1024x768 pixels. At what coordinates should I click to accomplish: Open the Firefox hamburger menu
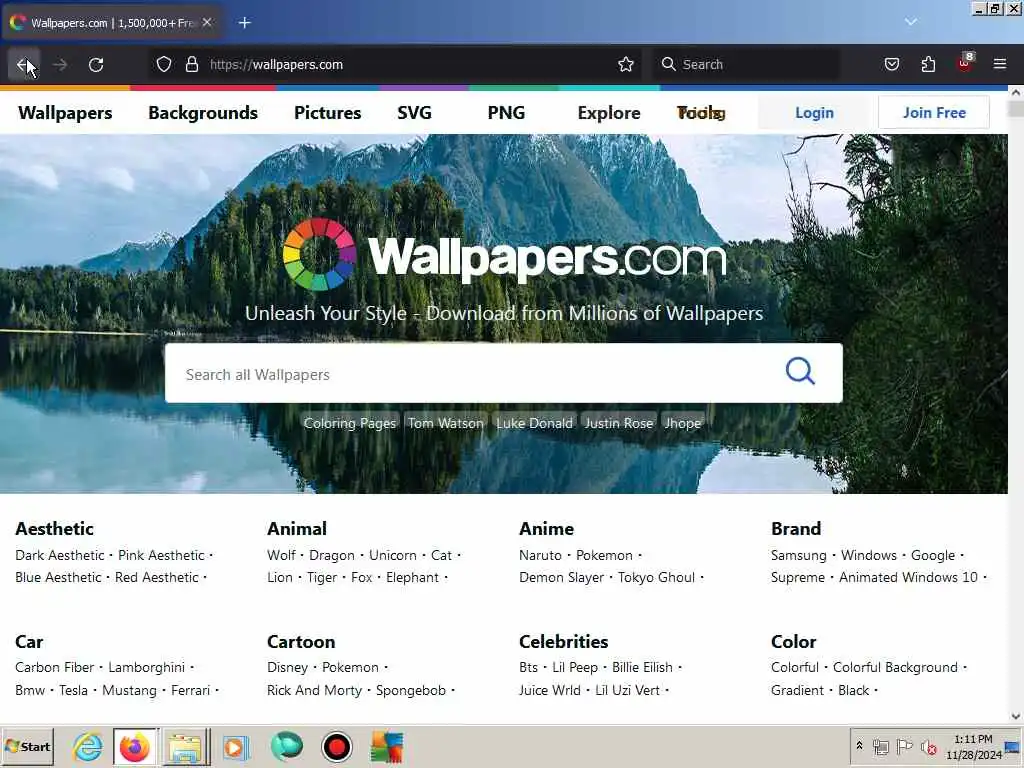(1000, 64)
